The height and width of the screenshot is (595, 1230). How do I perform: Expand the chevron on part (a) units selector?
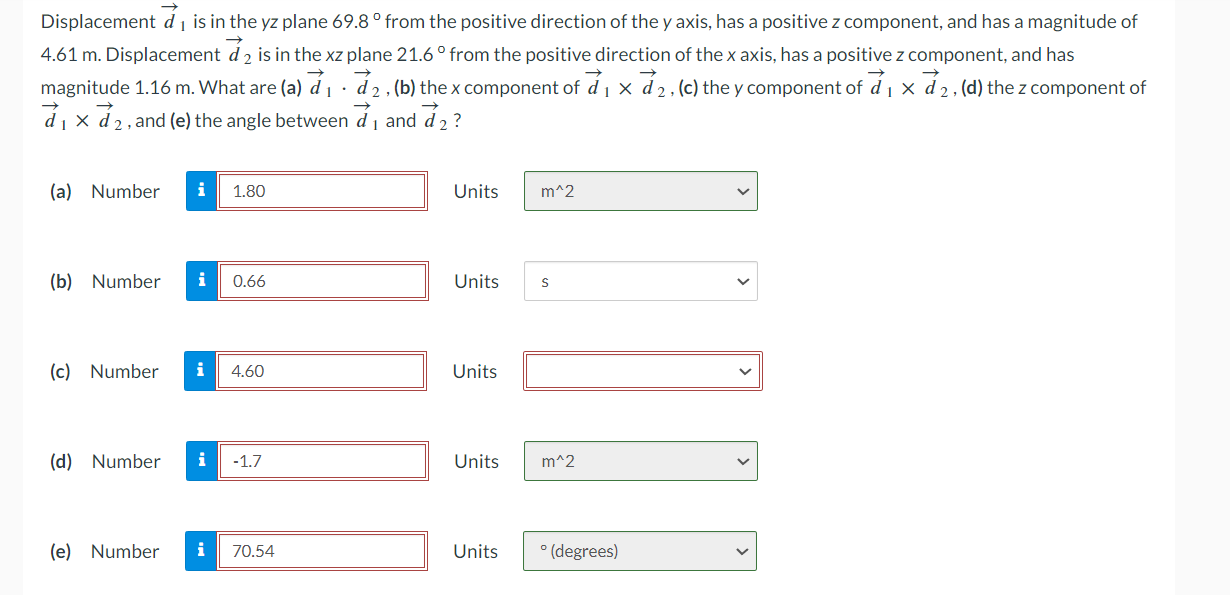pyautogui.click(x=741, y=191)
